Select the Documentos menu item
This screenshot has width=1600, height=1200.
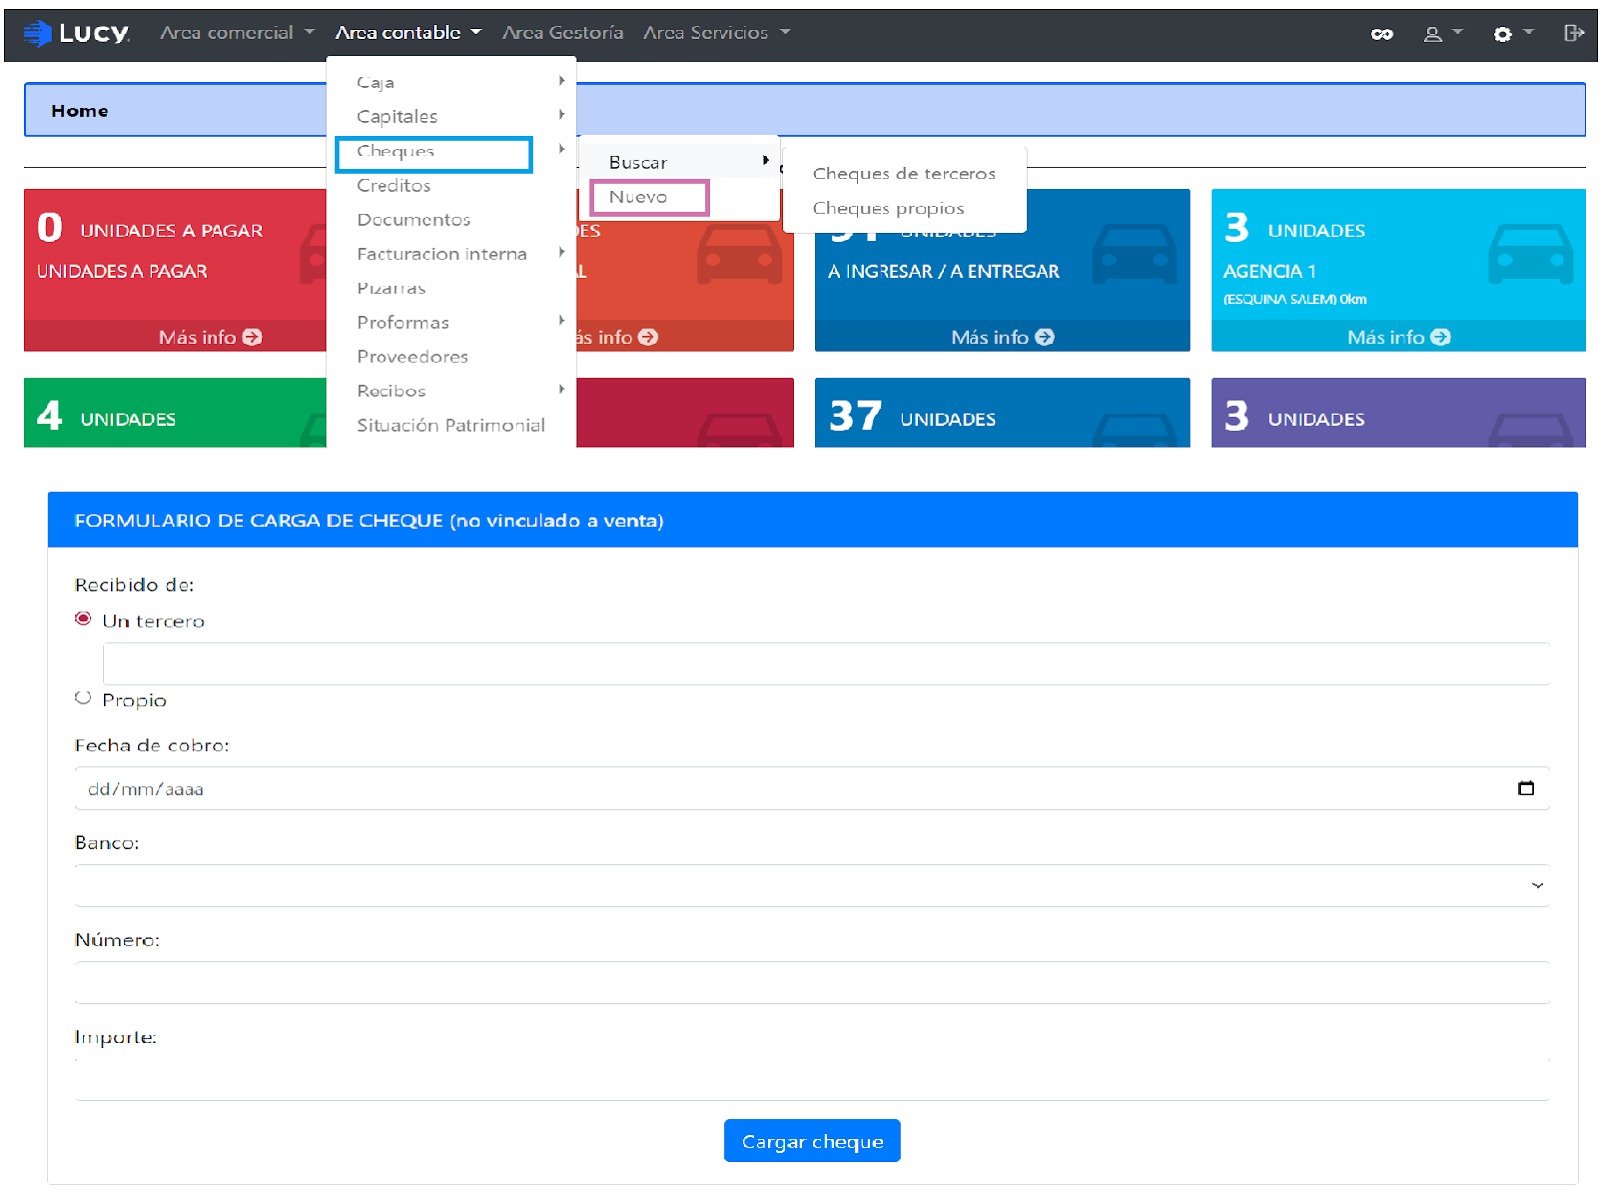(414, 220)
